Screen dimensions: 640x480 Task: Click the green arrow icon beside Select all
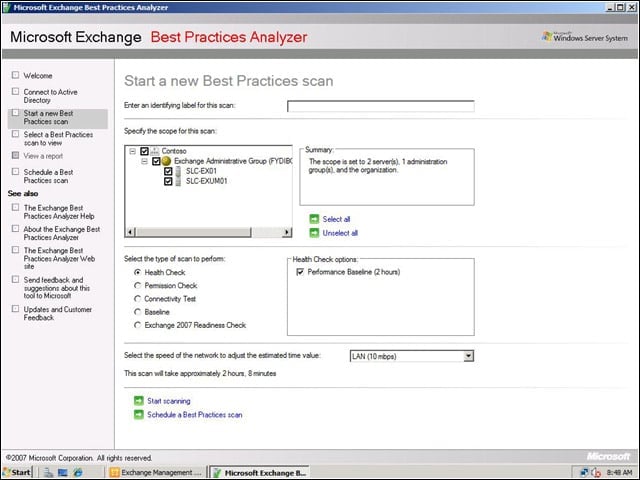(314, 219)
